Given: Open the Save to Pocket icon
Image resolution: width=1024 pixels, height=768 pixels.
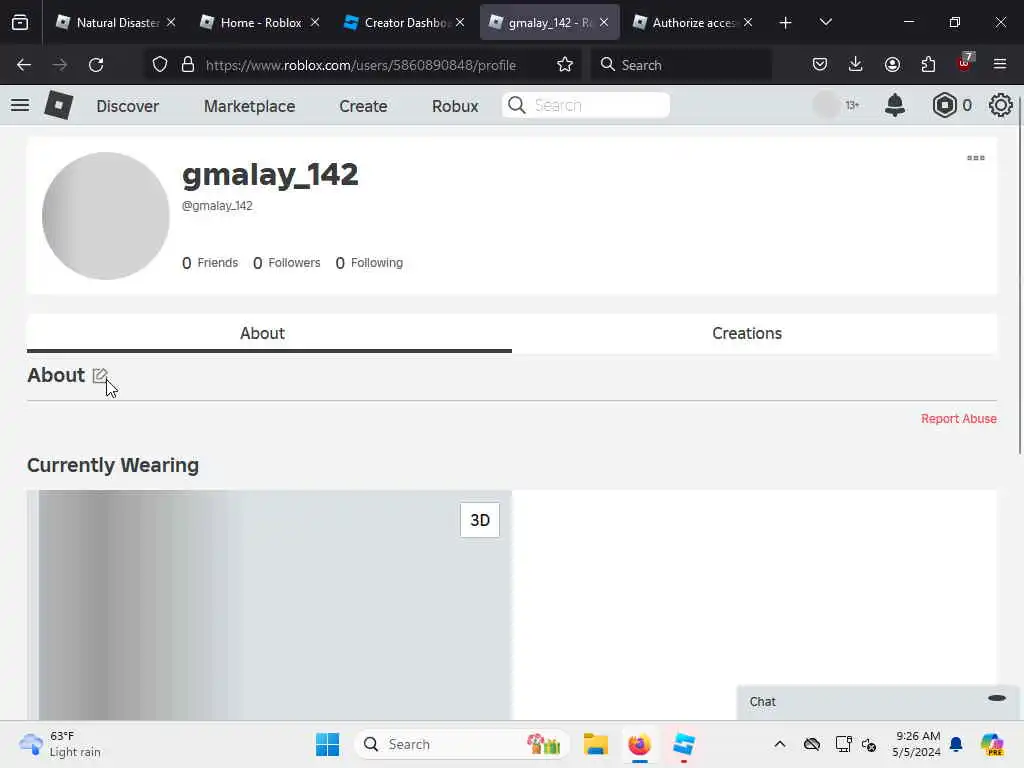Looking at the screenshot, I should point(820,64).
